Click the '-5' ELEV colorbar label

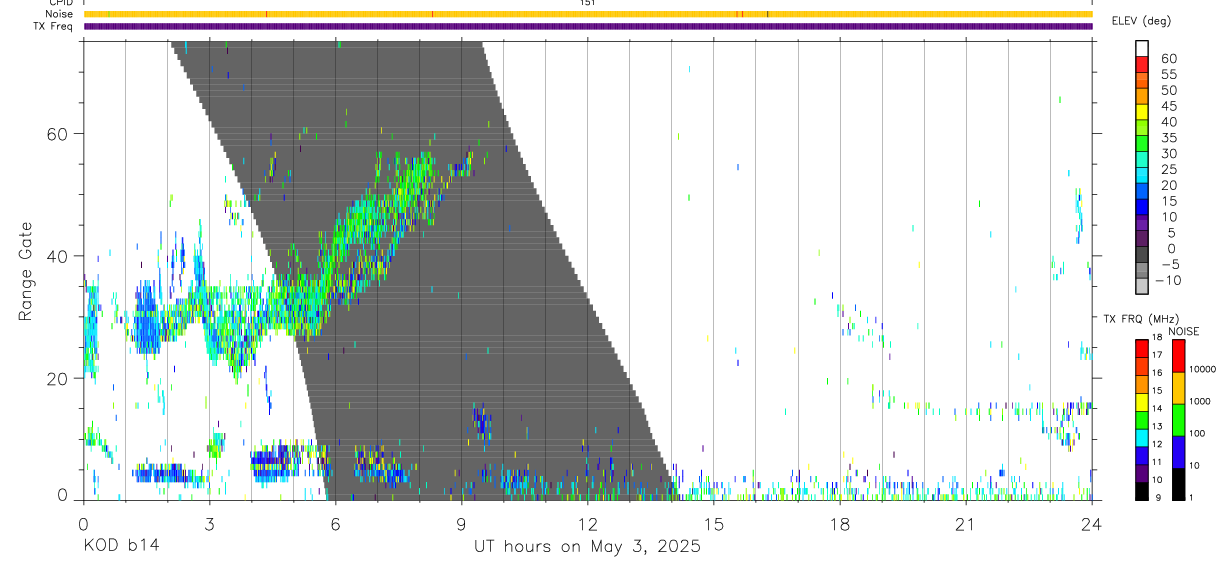[x=1170, y=264]
